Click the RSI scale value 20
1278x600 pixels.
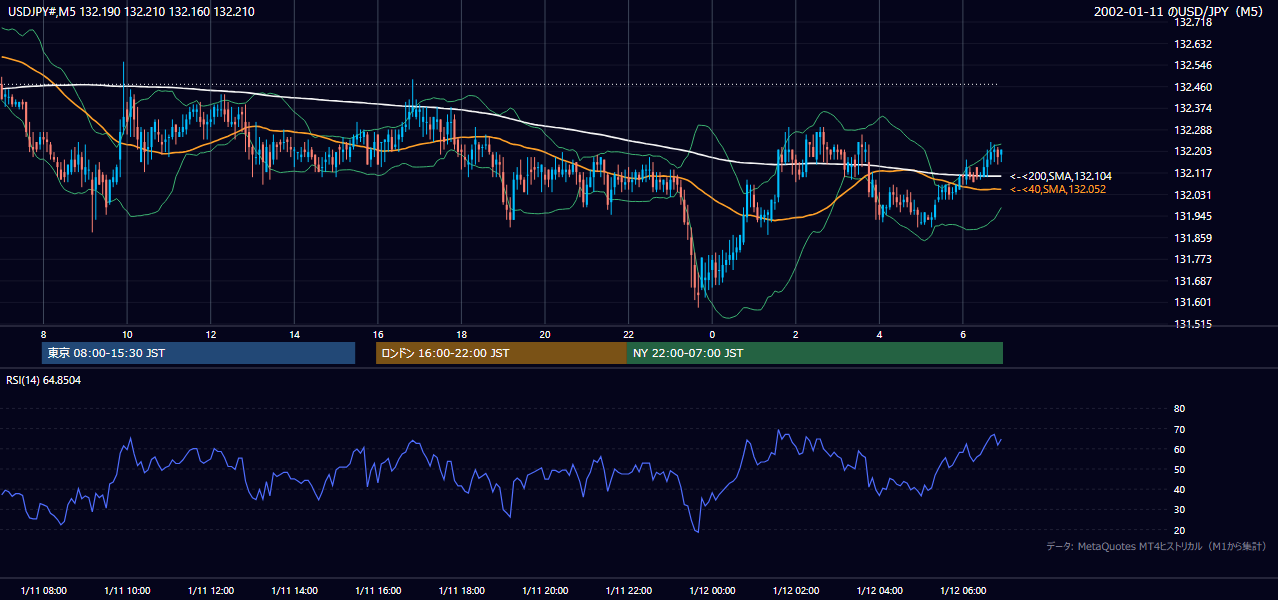tap(1179, 530)
